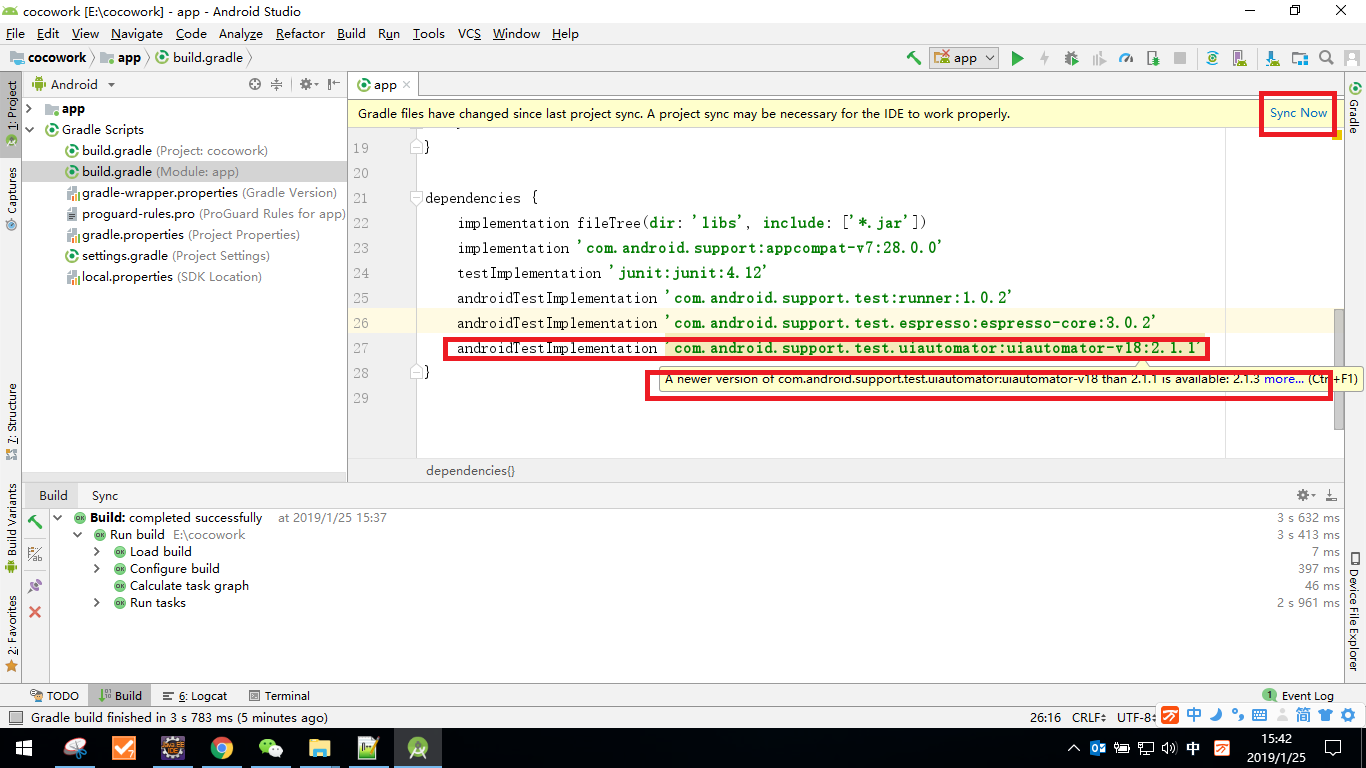Open the Refactor menu

[300, 33]
